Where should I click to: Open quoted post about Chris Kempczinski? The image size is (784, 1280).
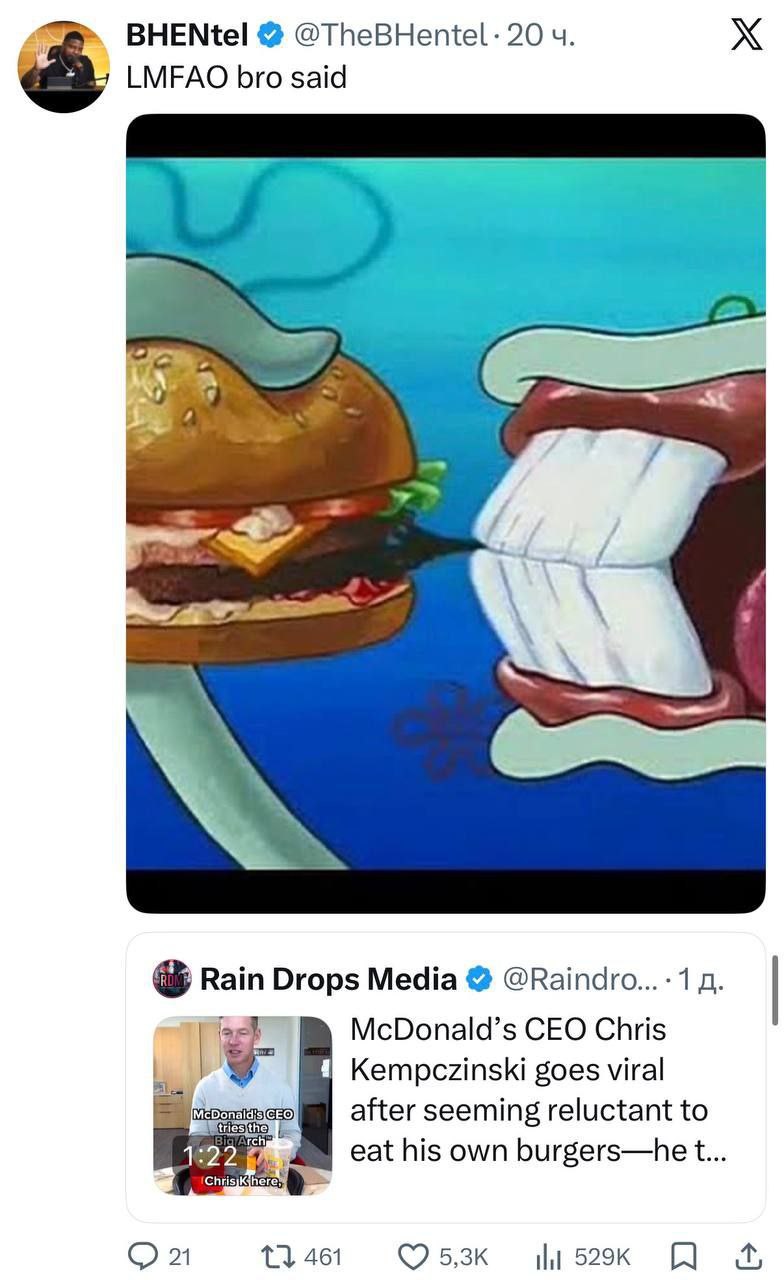click(x=540, y=1090)
